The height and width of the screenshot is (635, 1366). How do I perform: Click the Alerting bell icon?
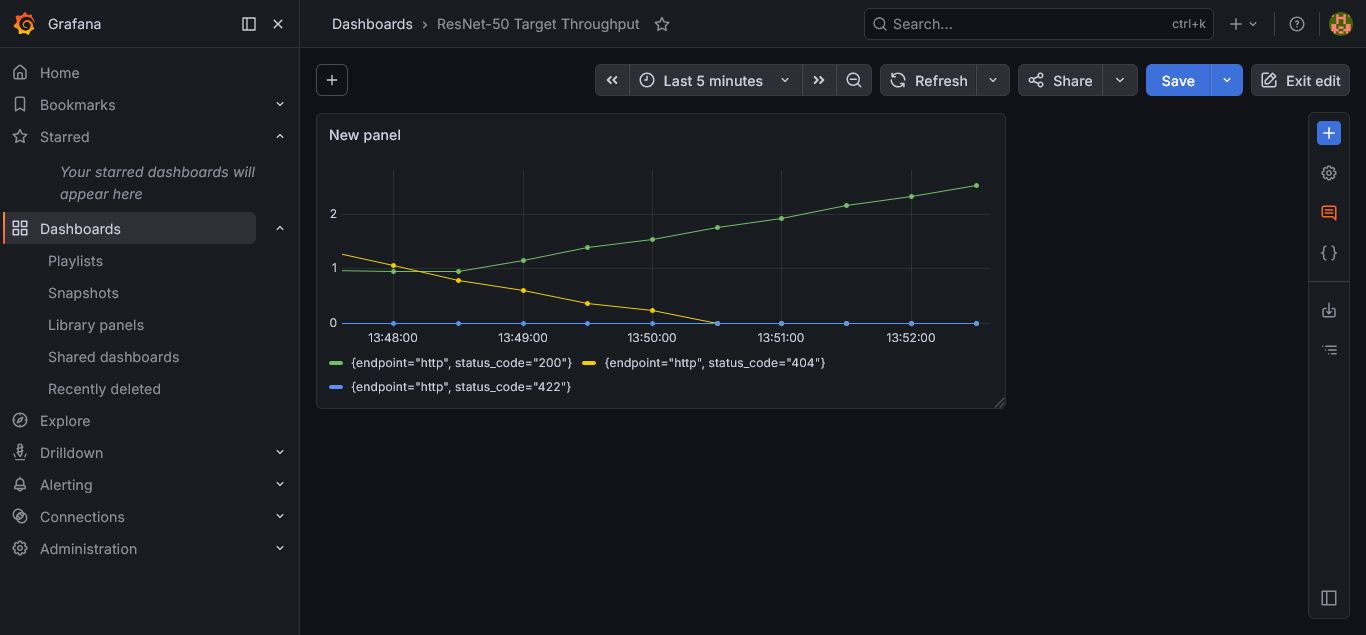[x=20, y=485]
